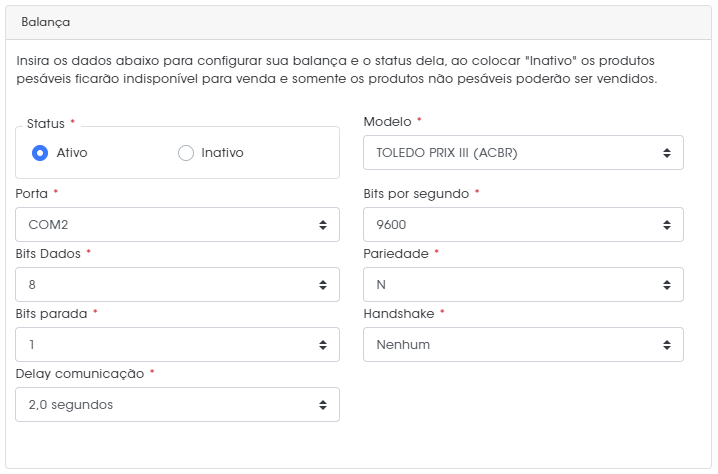Screen dimensions: 718x474
Task: Open the Bits por segundo dropdown
Action: 523,224
